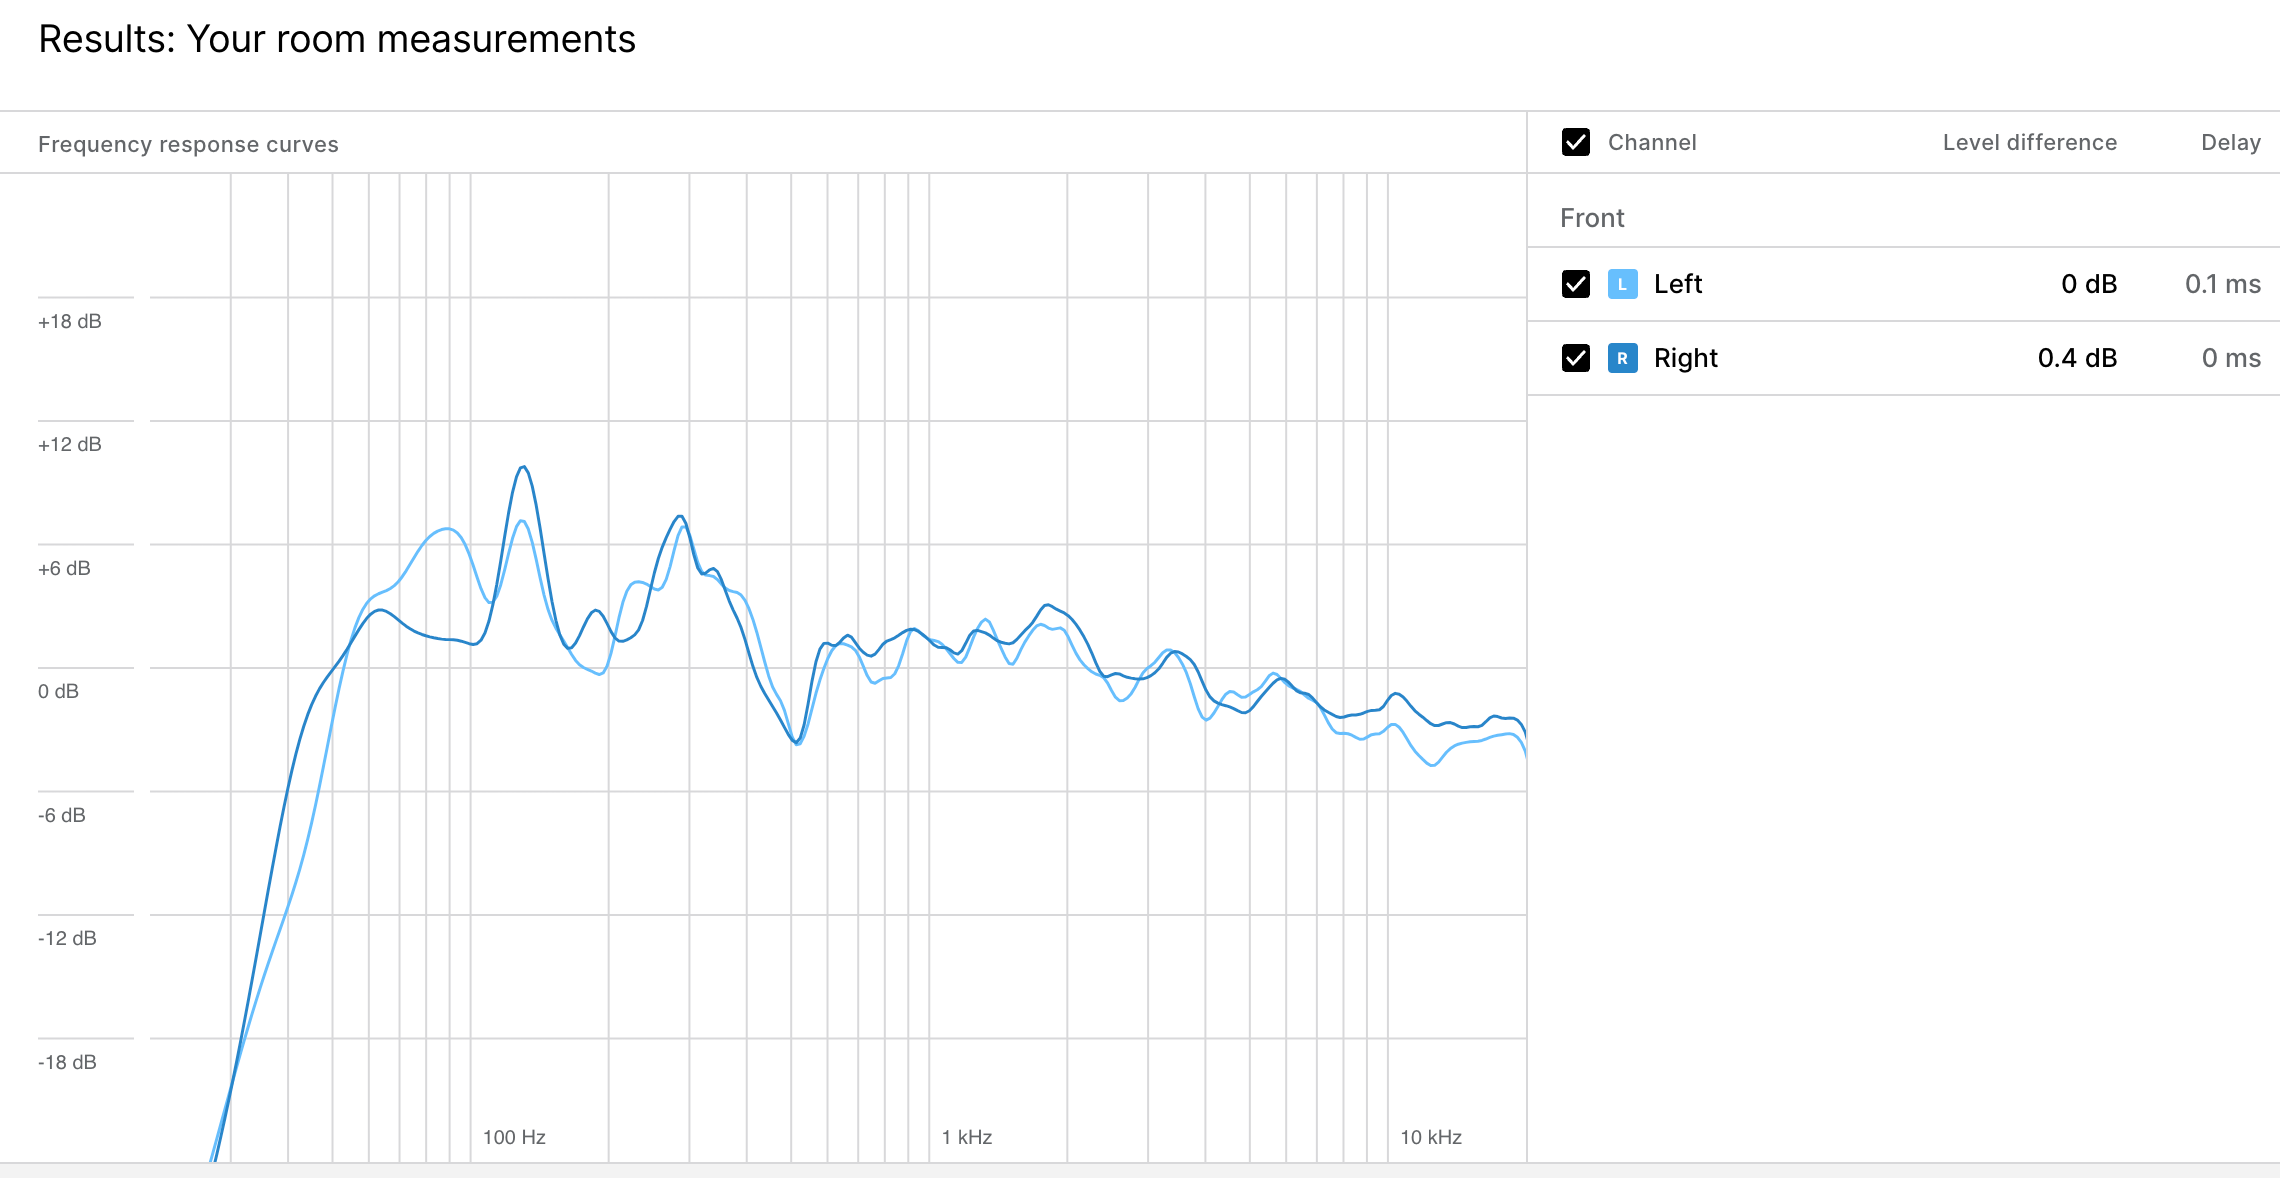Click the Frequency response curves heading

[x=188, y=145]
